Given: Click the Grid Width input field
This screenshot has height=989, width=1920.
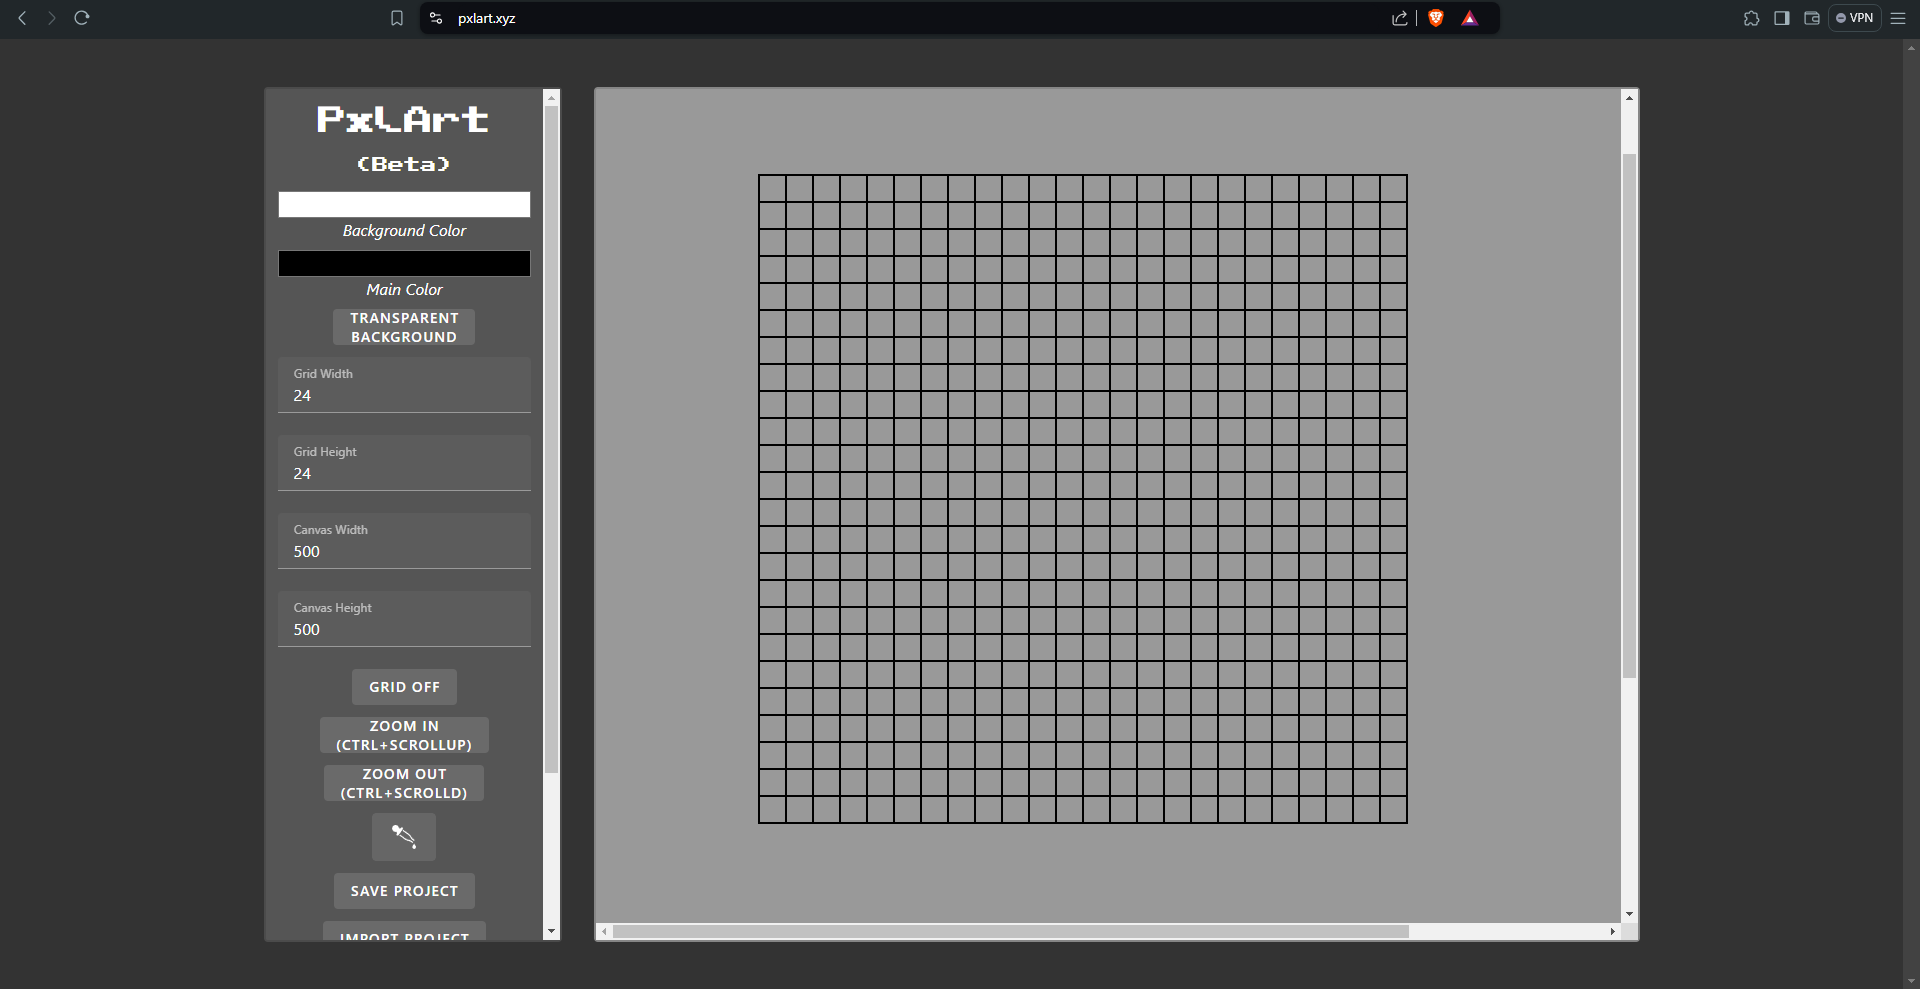Looking at the screenshot, I should [x=404, y=395].
